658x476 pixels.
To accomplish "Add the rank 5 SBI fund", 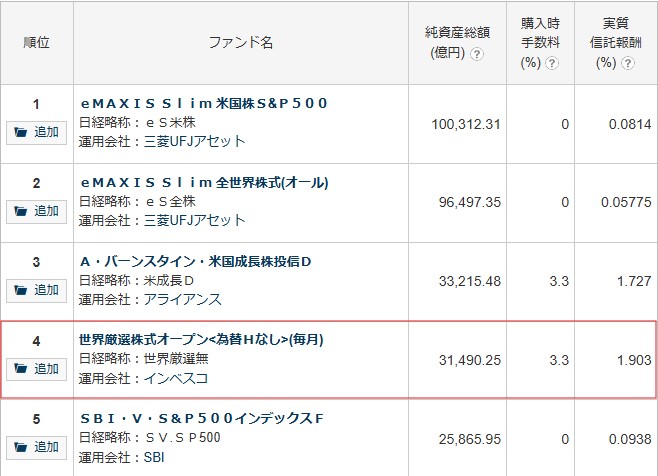I will 37,446.
